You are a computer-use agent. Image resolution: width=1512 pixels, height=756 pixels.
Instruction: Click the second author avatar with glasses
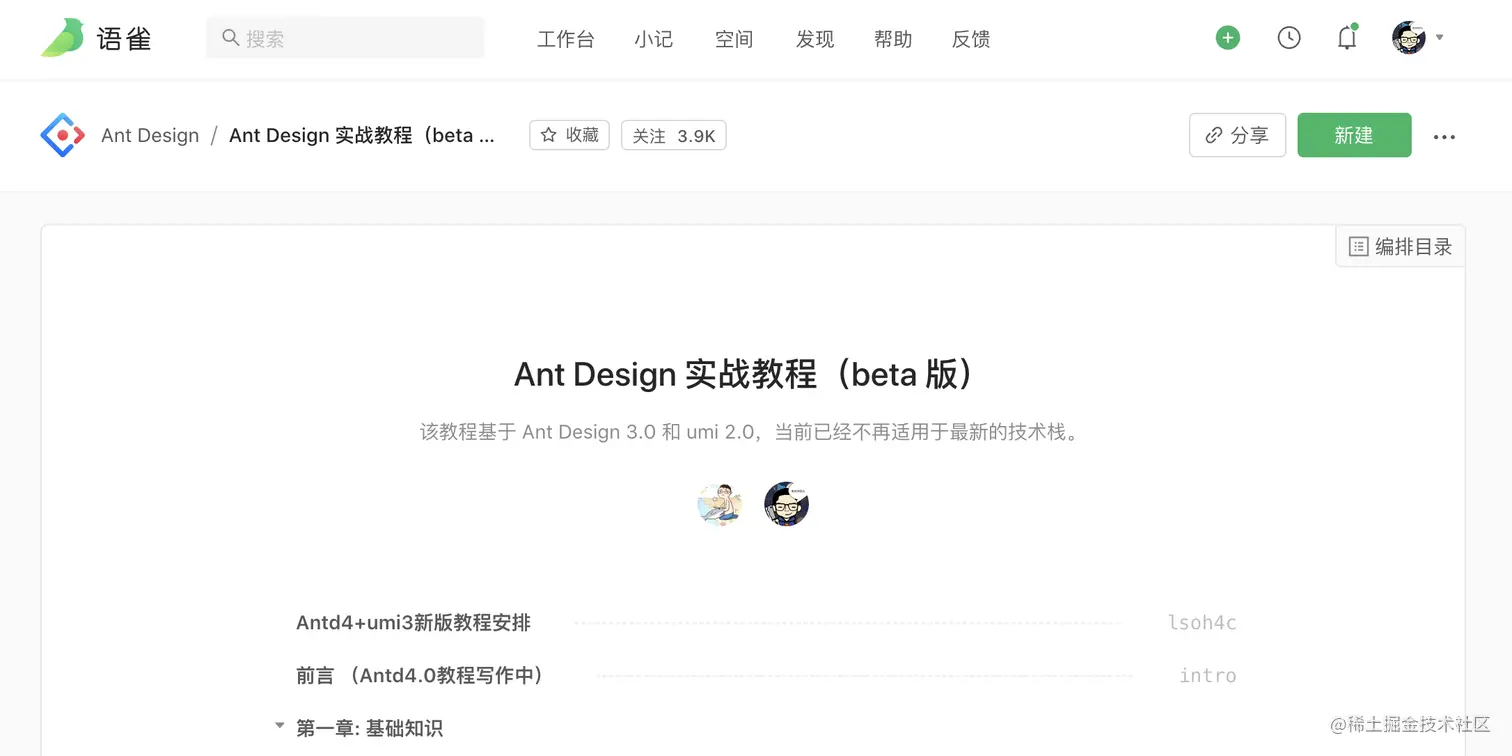pyautogui.click(x=786, y=504)
